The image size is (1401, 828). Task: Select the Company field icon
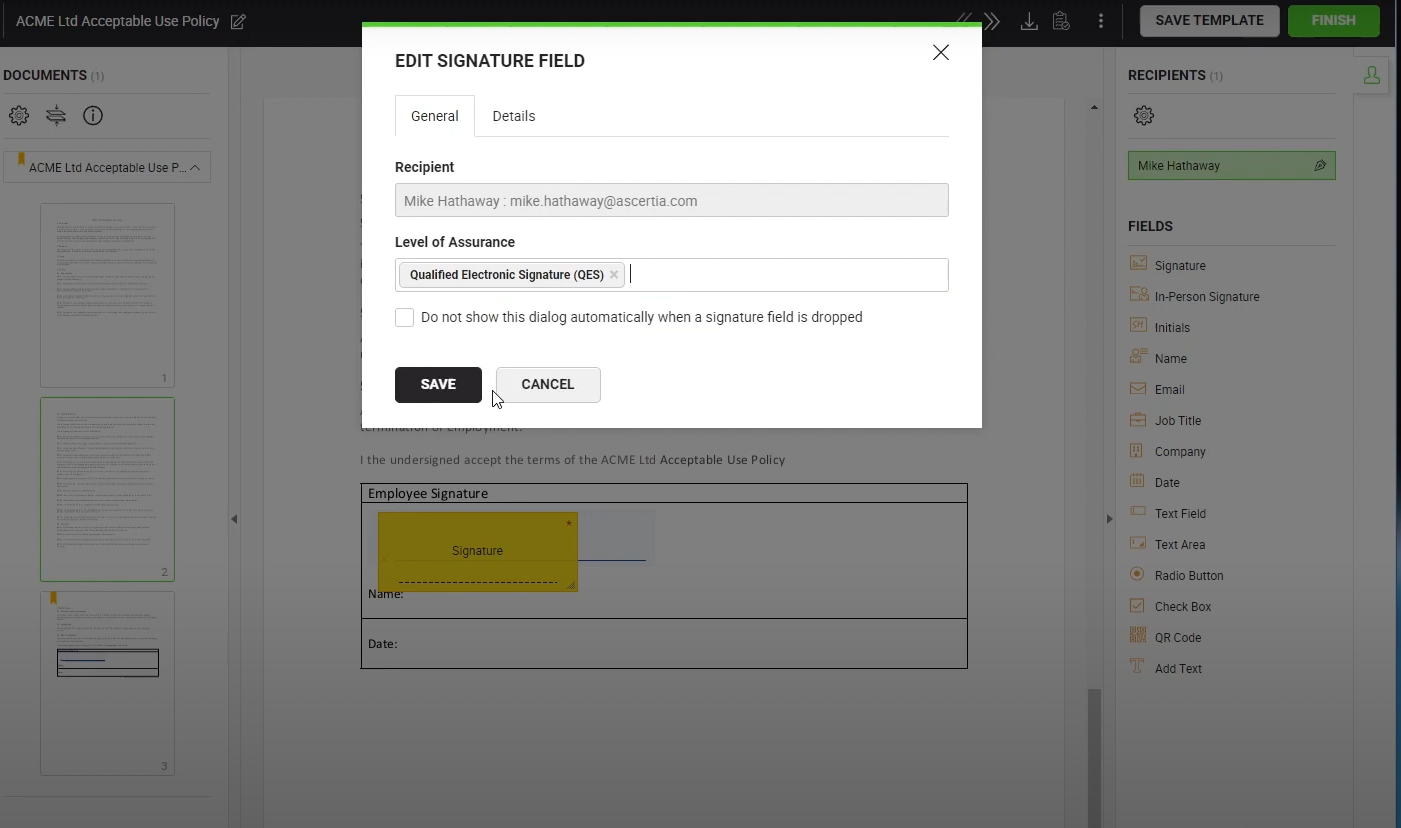pyautogui.click(x=1138, y=450)
